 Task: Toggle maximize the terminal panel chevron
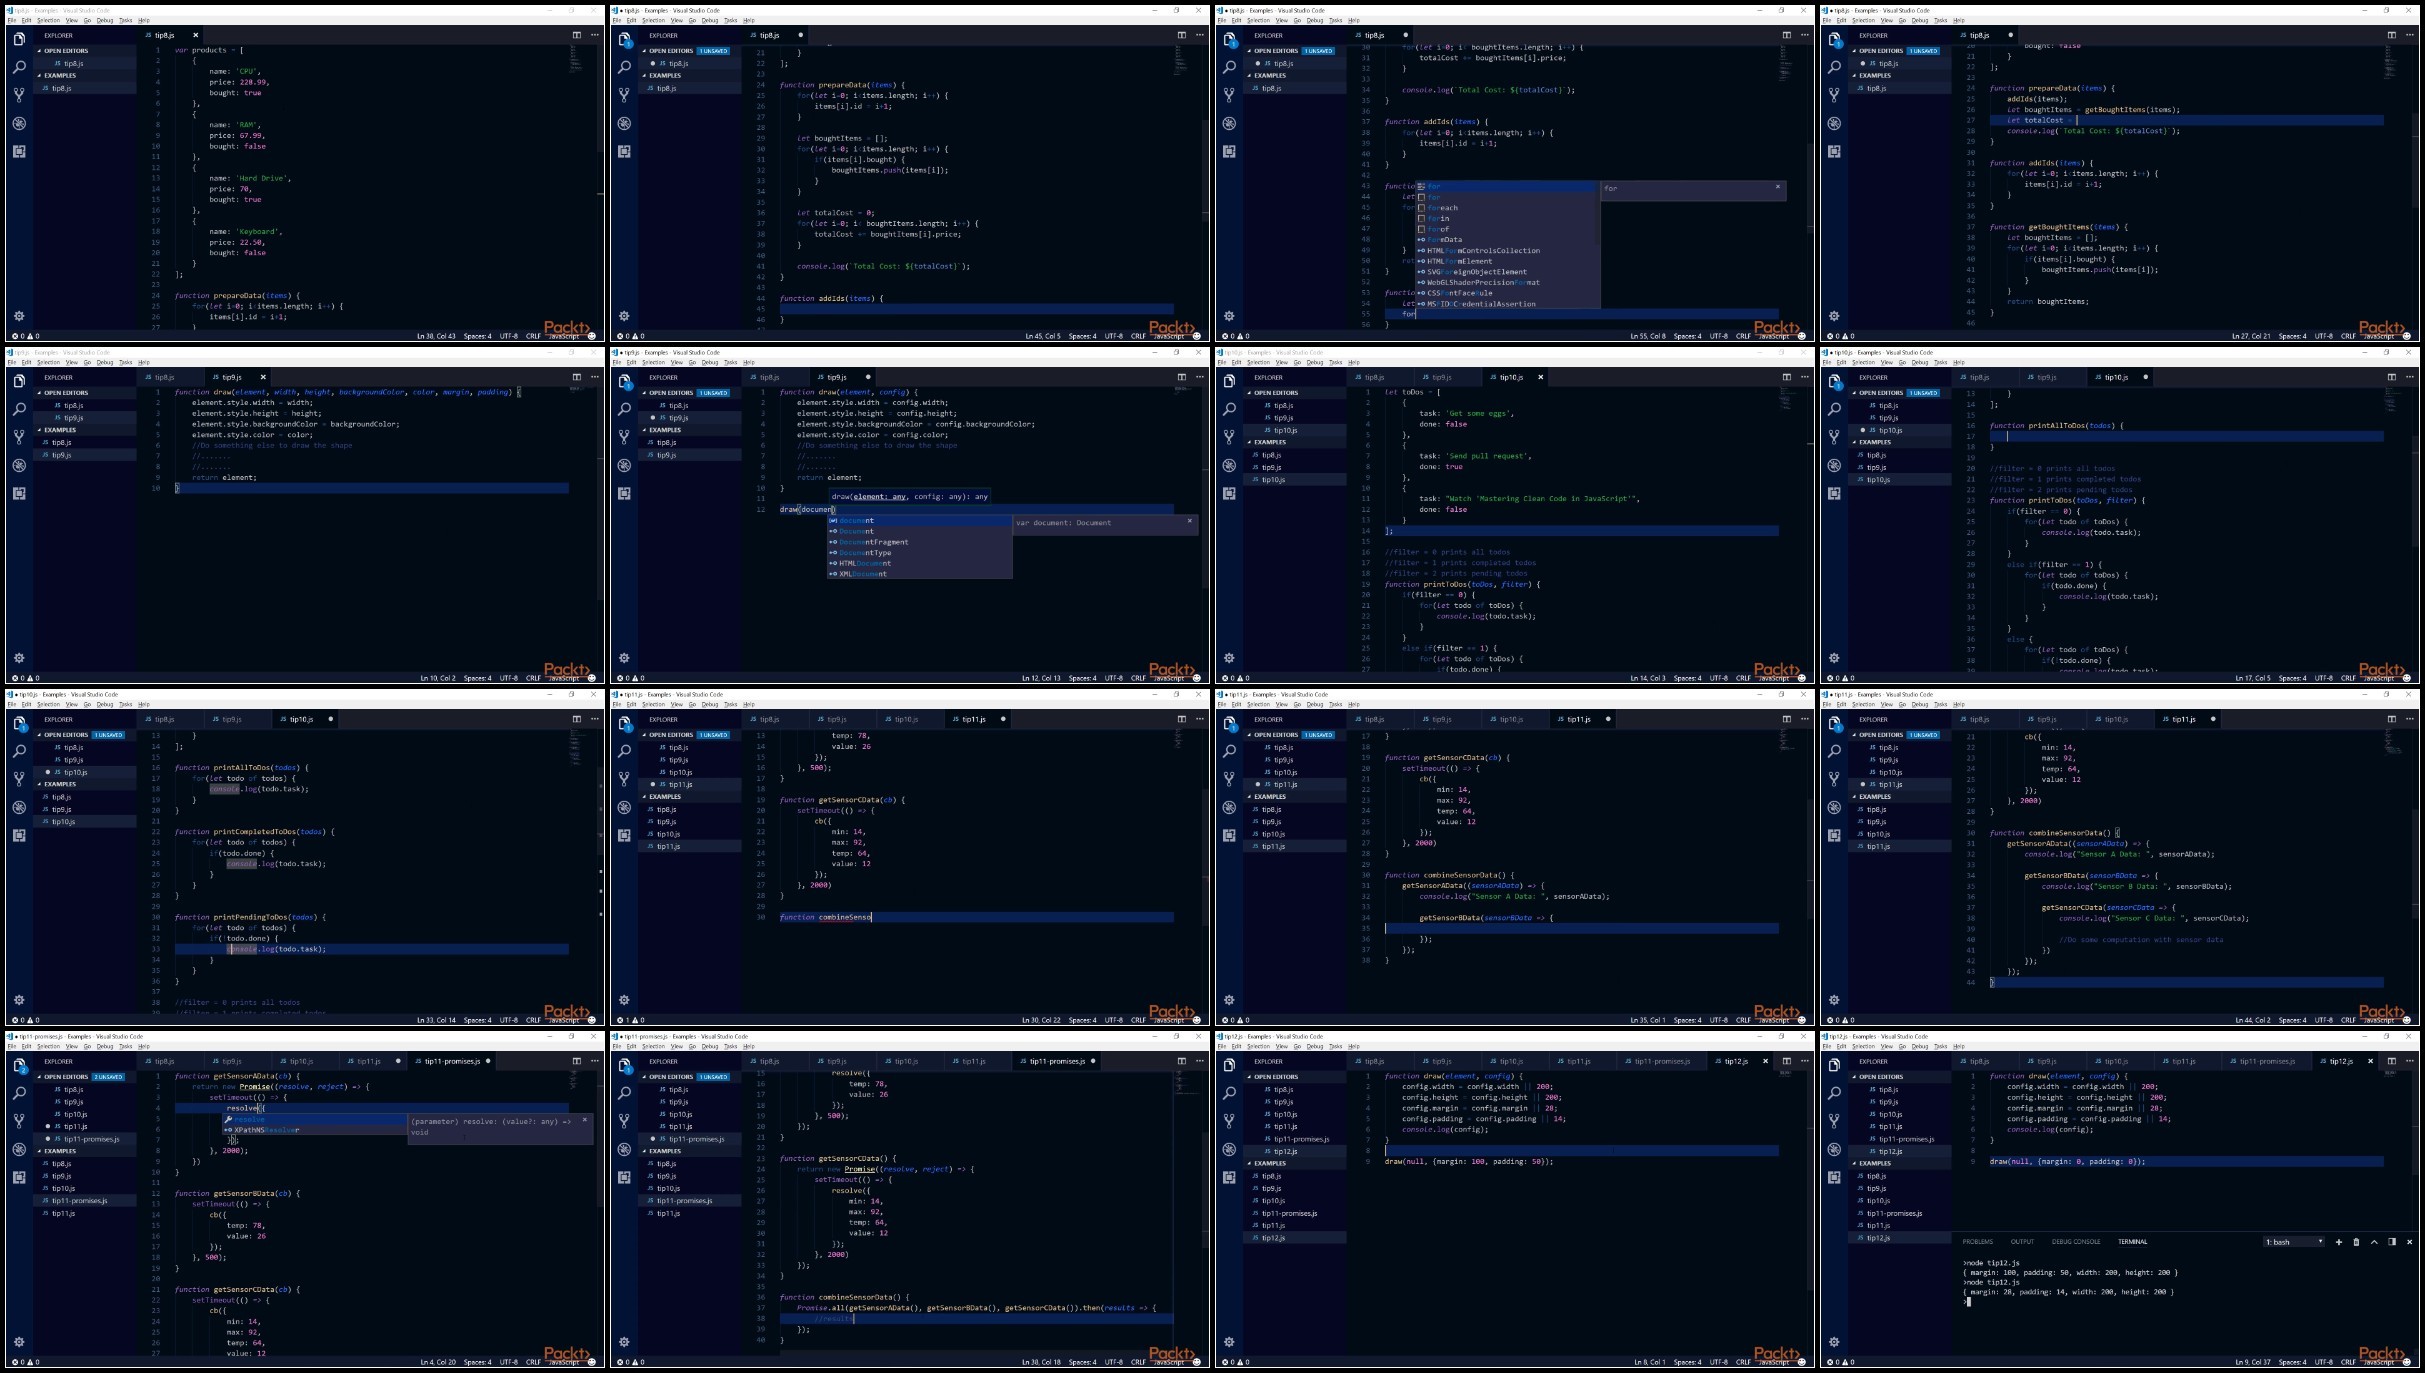point(2375,1242)
